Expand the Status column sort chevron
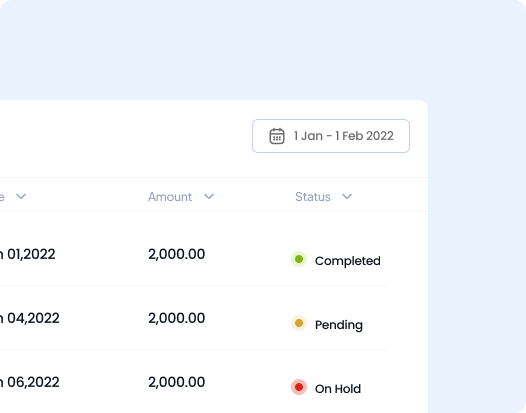526x413 pixels. pyautogui.click(x=347, y=196)
